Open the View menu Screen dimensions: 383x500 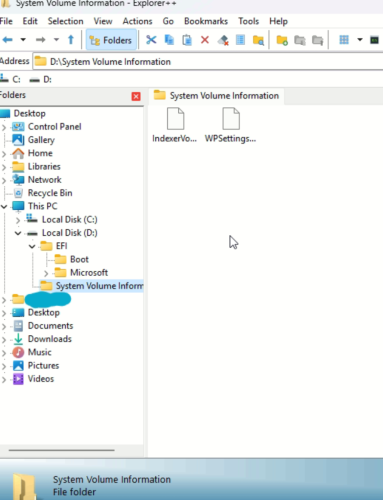[103, 21]
